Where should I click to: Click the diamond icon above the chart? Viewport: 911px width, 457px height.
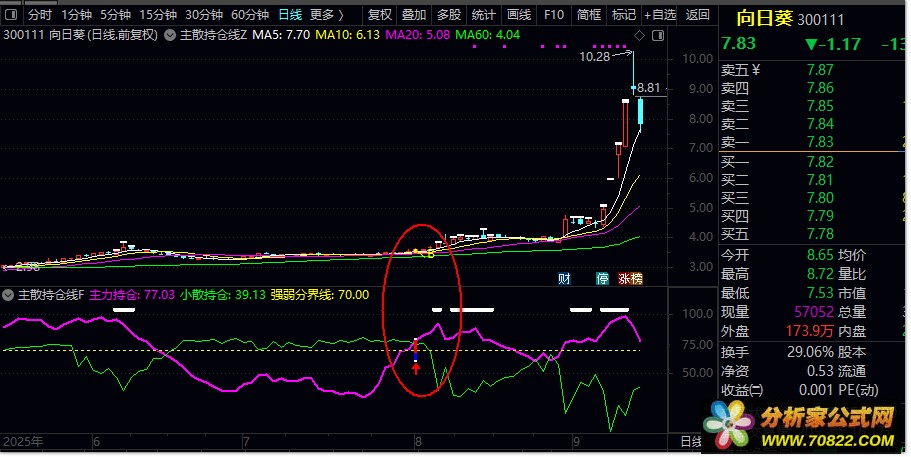click(x=640, y=35)
